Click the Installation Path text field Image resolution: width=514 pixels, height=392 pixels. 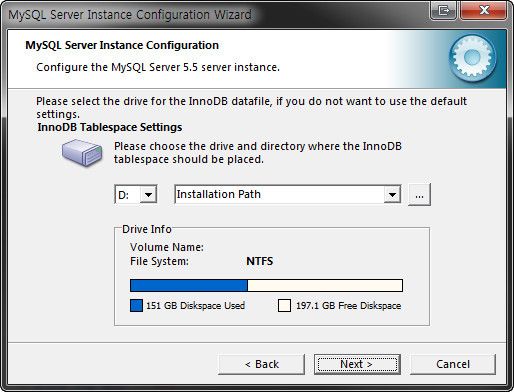[279, 194]
